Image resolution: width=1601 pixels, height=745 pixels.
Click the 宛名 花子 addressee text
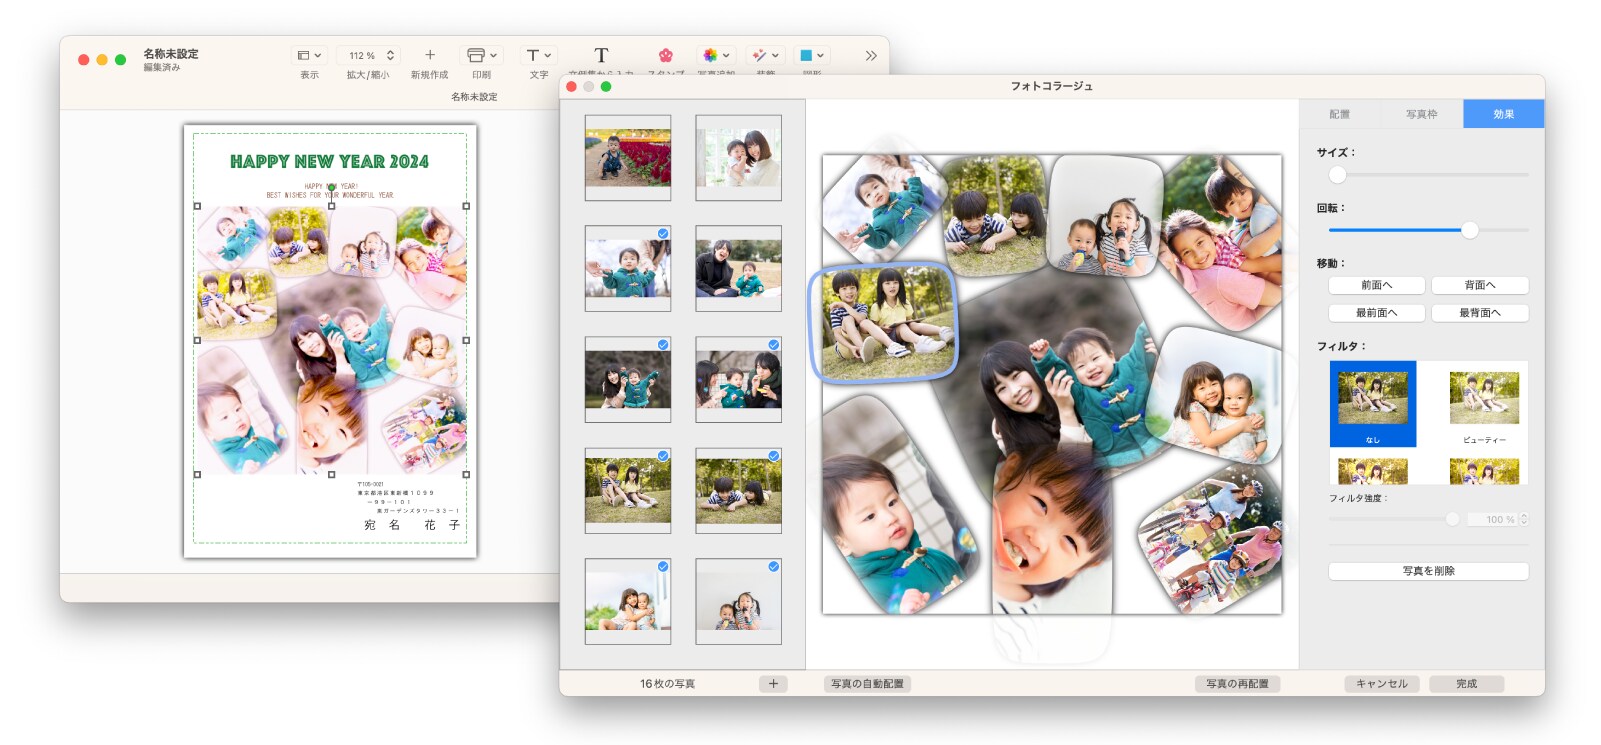(x=412, y=525)
